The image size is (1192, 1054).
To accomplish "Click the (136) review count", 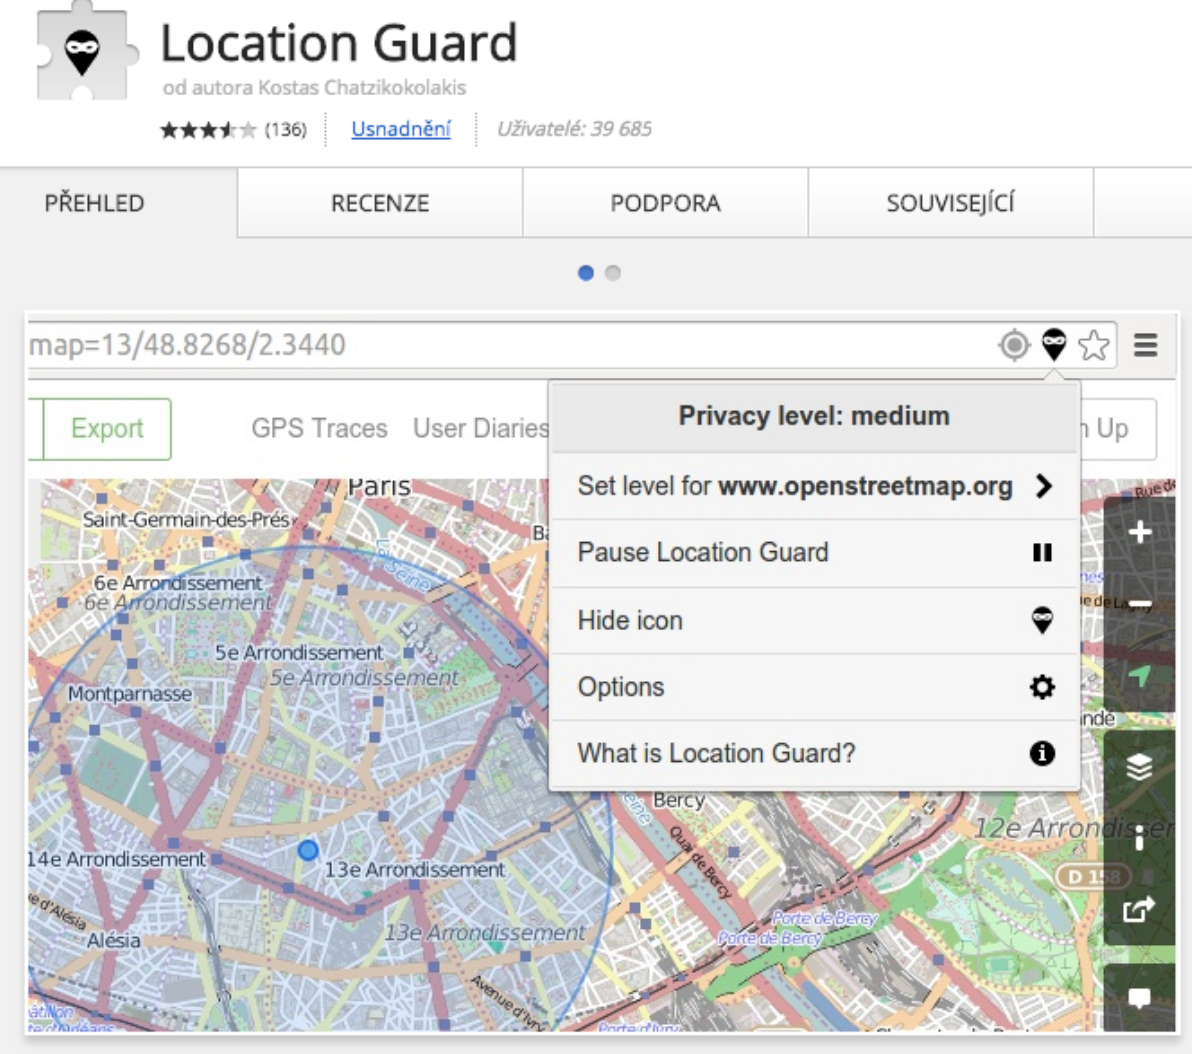I will [x=285, y=130].
